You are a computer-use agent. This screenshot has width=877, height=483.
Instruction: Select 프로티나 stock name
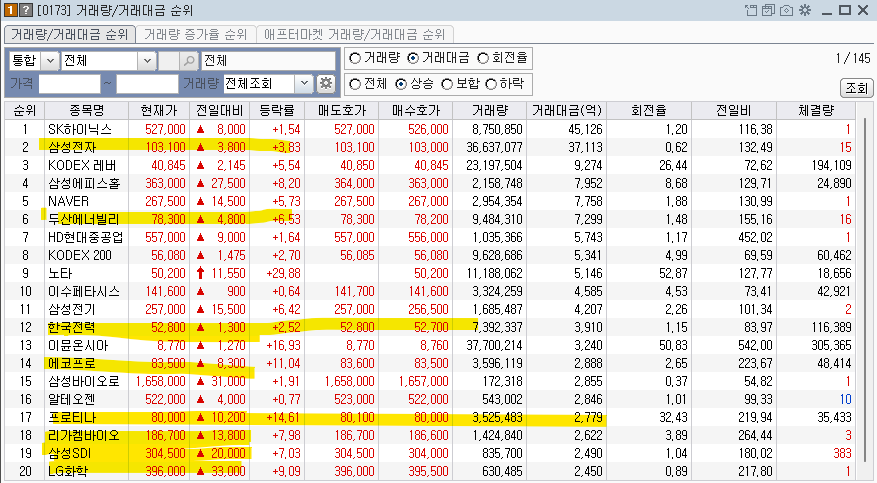click(72, 417)
